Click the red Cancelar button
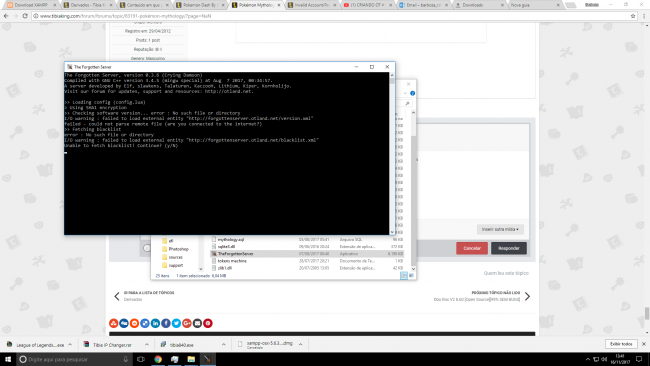Screen dimensions: 650x366 point(472,248)
